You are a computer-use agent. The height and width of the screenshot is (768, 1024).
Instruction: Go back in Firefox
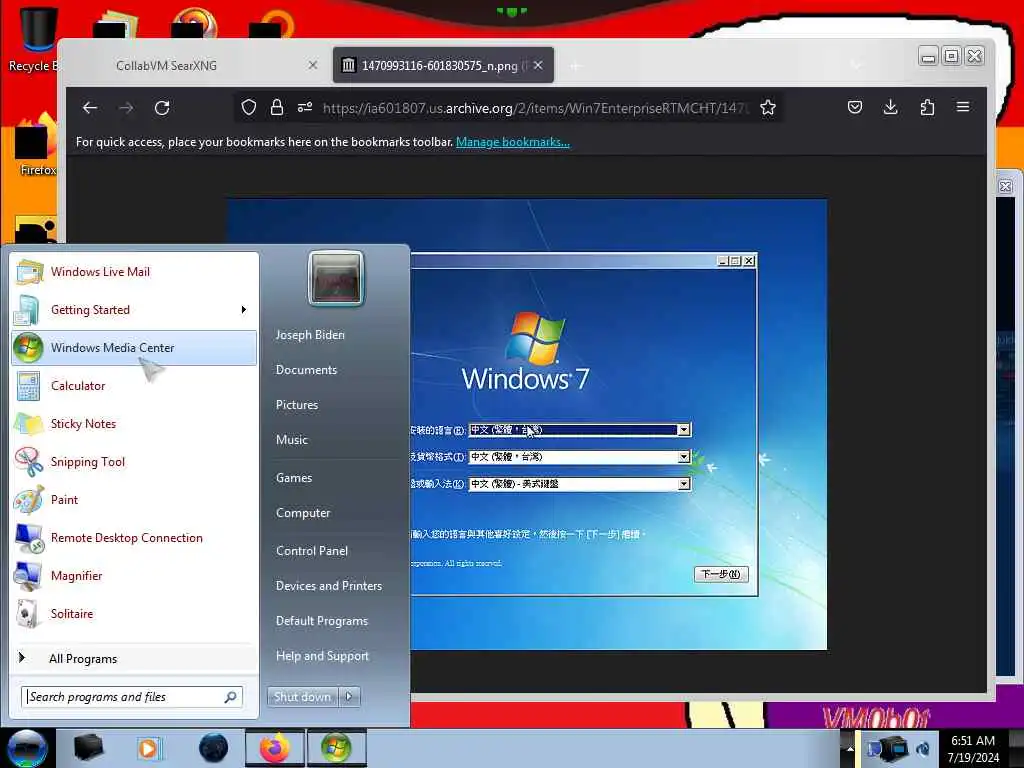click(90, 108)
